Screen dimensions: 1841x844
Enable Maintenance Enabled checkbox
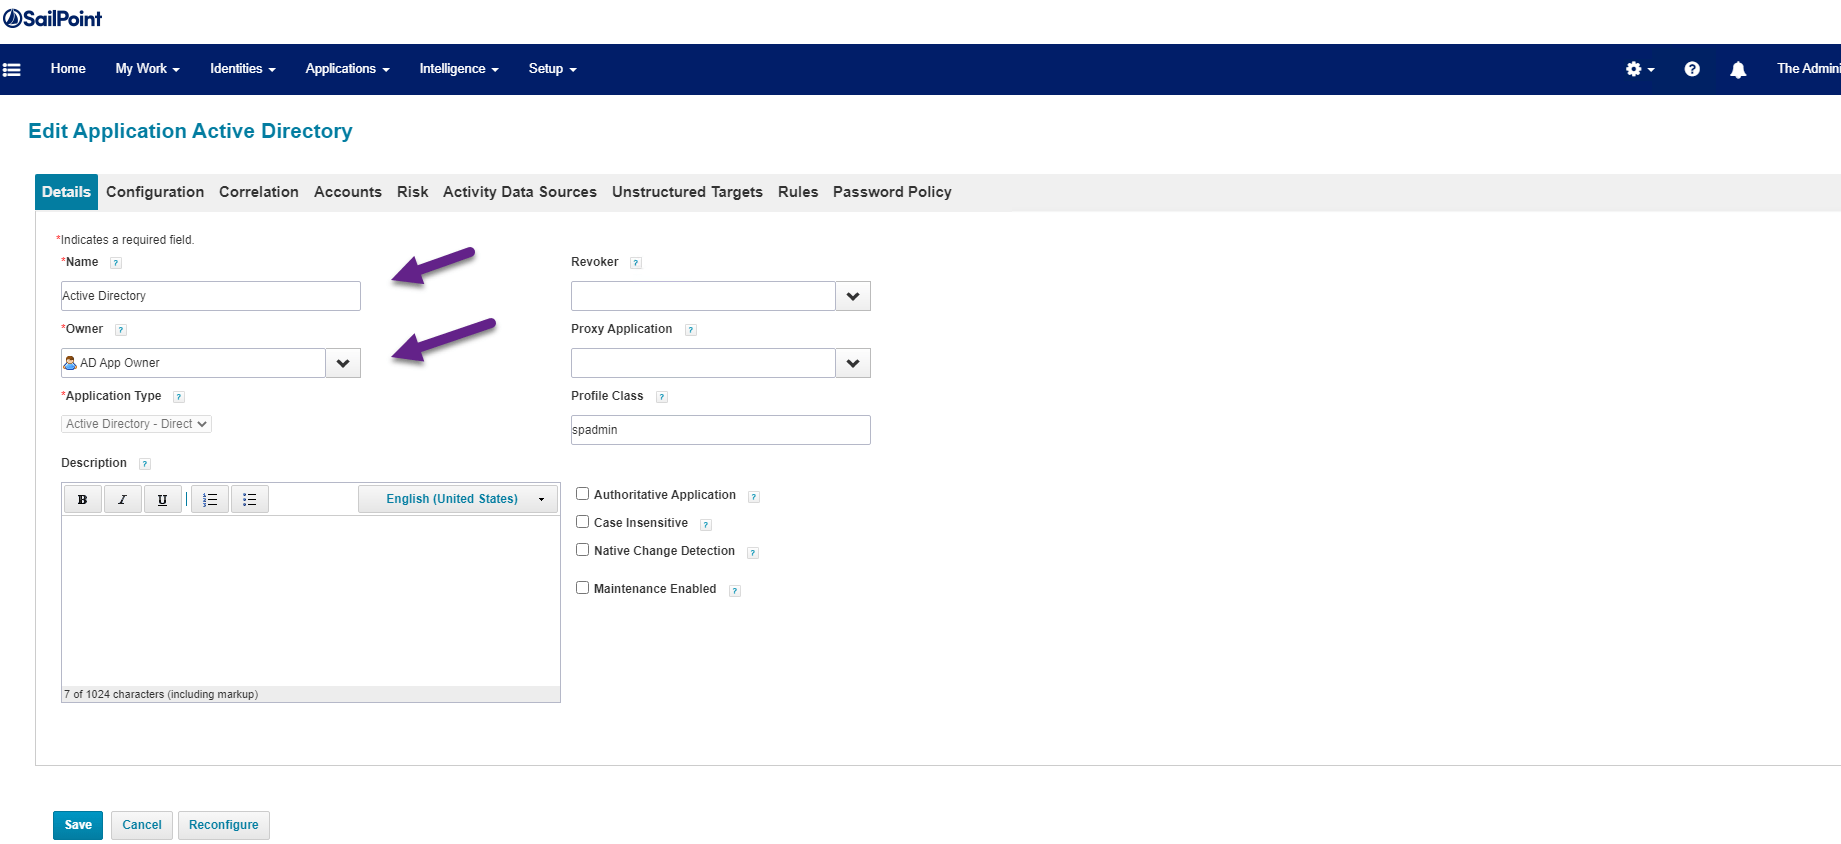click(582, 588)
